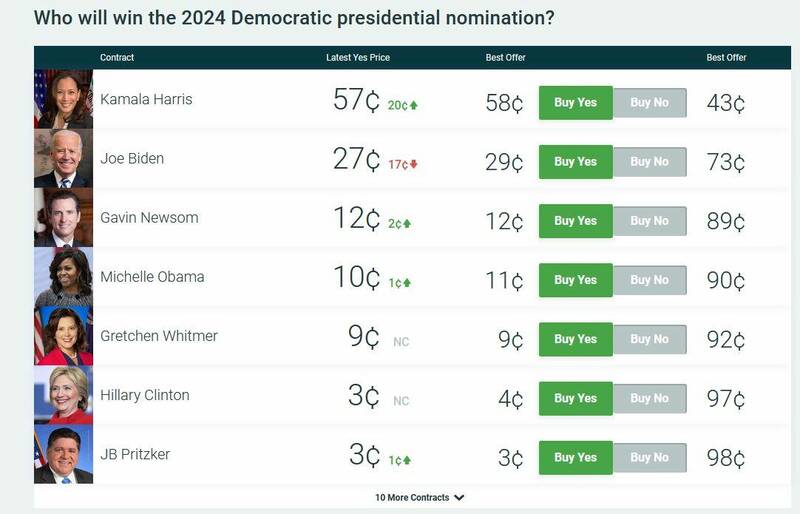
Task: Buy Yes on JB Pritzker contract
Action: tap(575, 457)
